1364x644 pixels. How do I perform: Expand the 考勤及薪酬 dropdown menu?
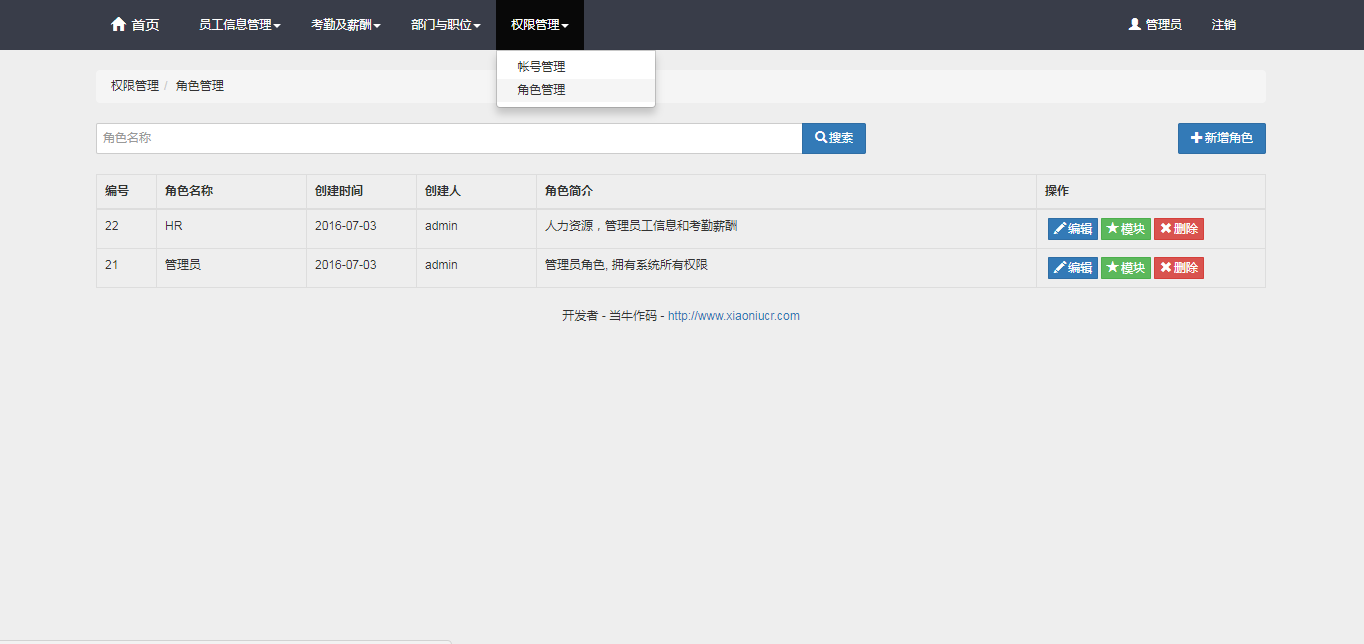346,25
